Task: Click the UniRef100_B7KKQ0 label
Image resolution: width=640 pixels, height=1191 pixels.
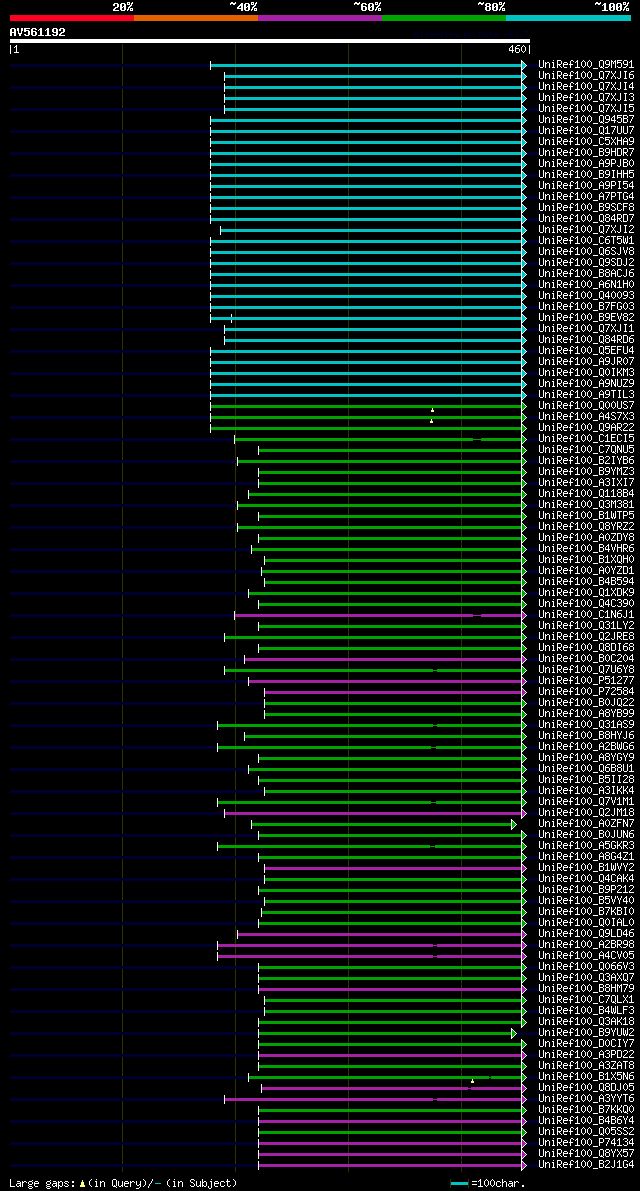Action: tap(586, 1110)
